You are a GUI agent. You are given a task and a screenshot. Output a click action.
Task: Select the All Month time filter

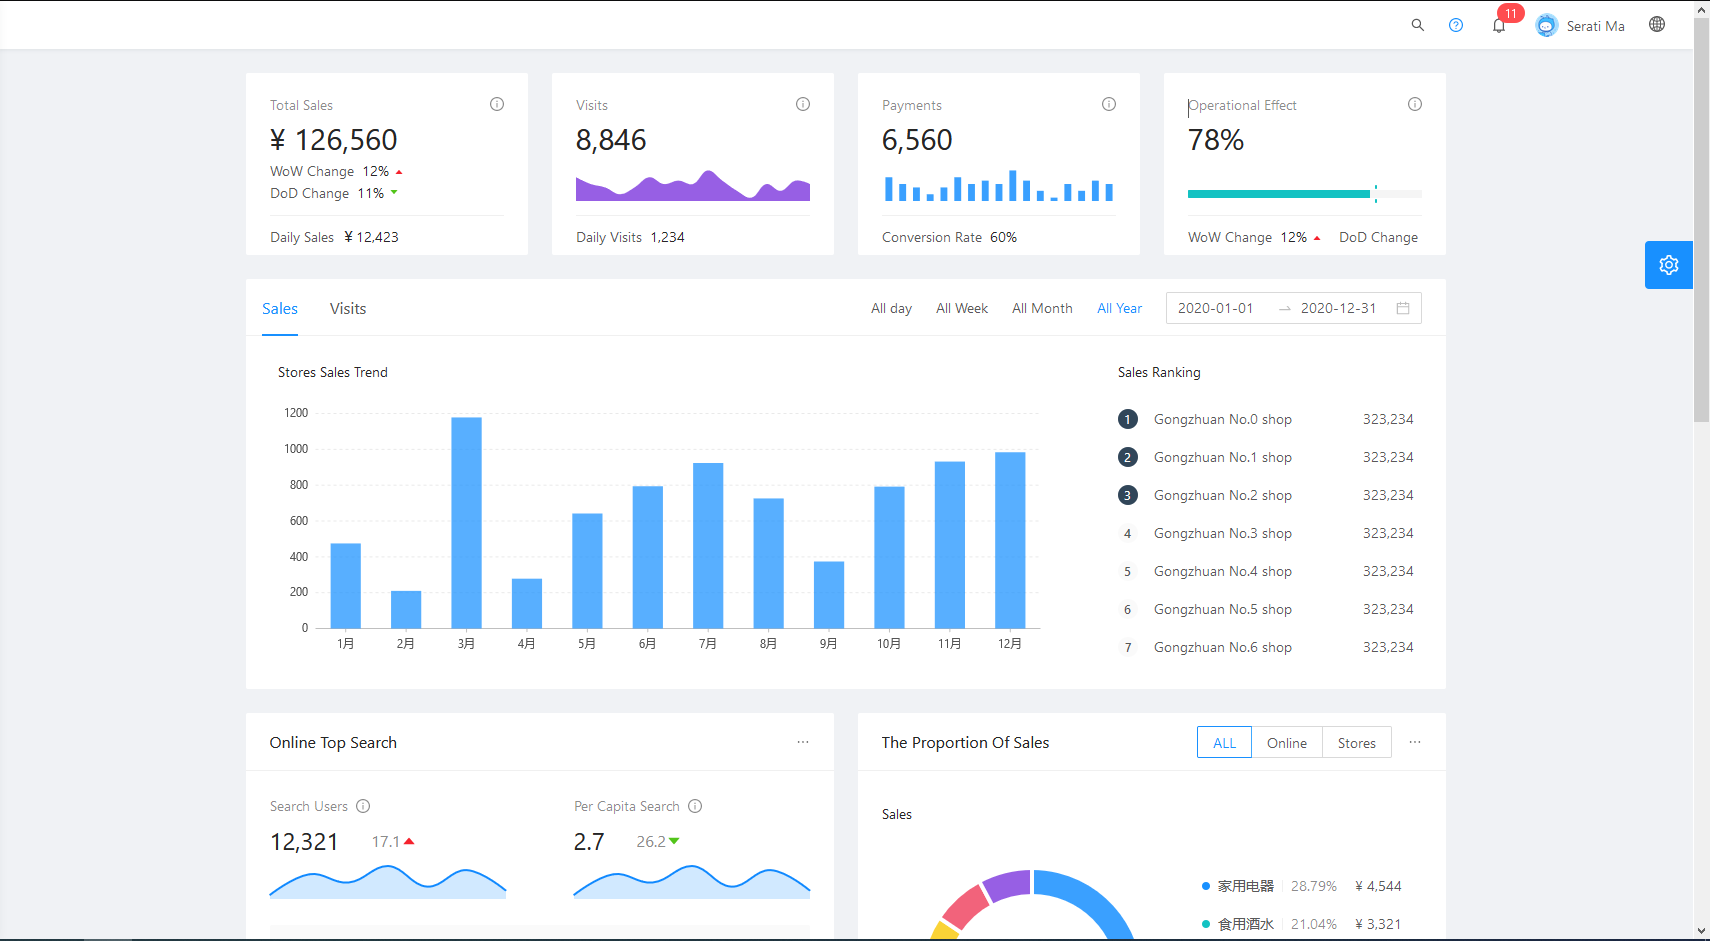pyautogui.click(x=1042, y=308)
